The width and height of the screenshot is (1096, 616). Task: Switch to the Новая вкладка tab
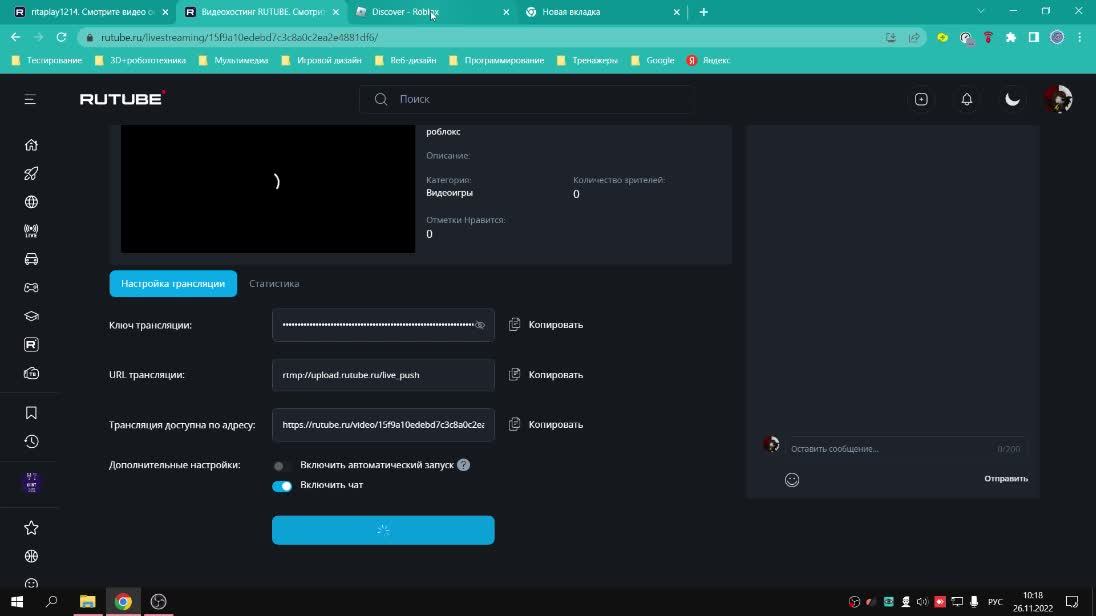[x=603, y=12]
